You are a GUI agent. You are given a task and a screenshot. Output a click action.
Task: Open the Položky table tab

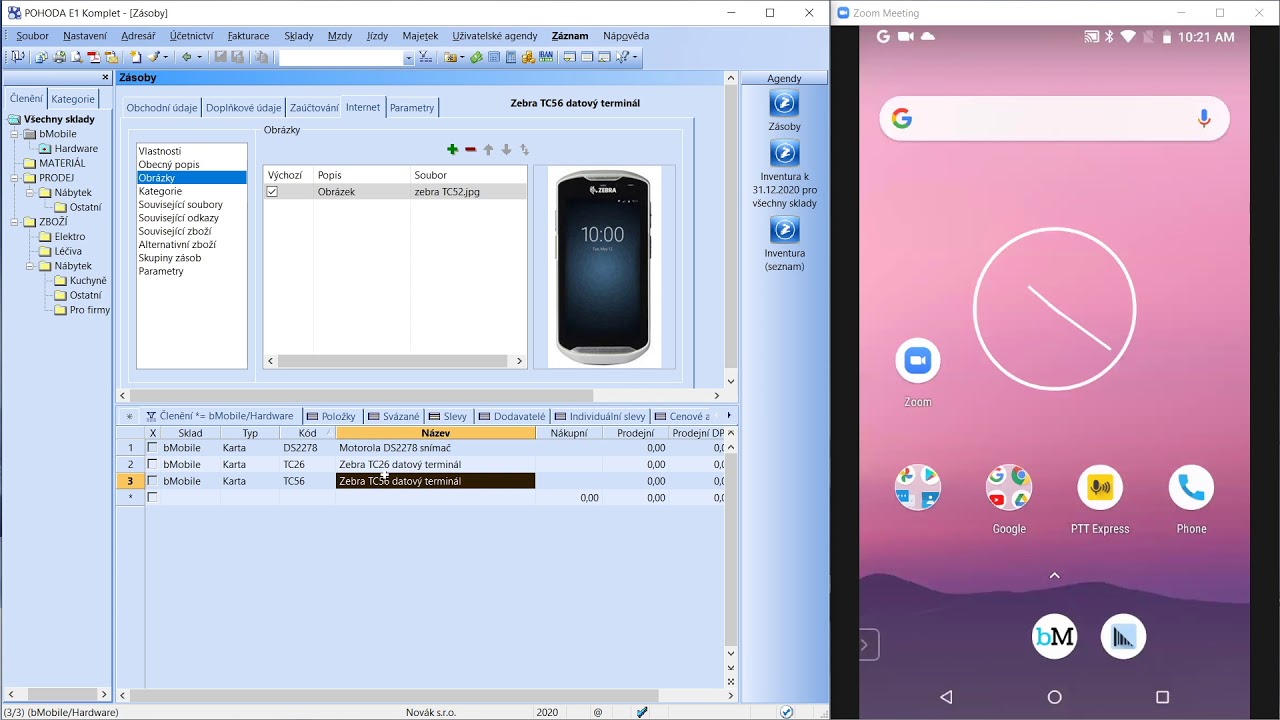332,416
